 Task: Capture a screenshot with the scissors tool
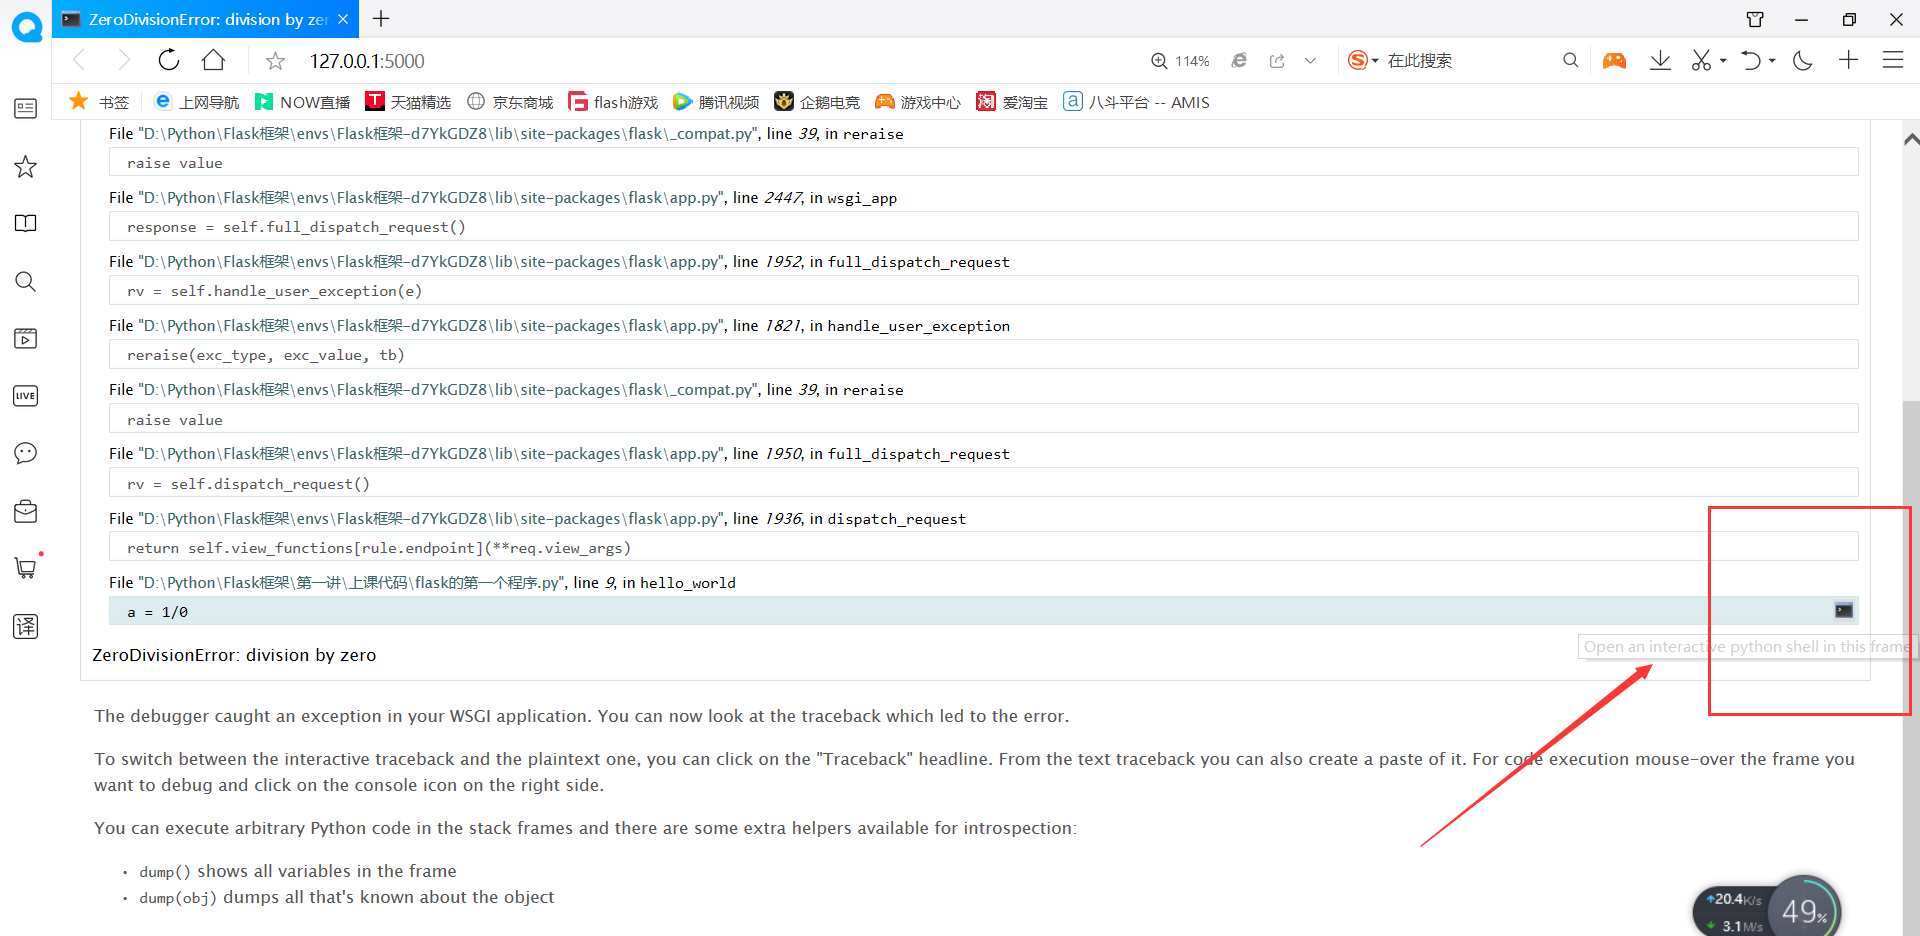[x=1701, y=60]
